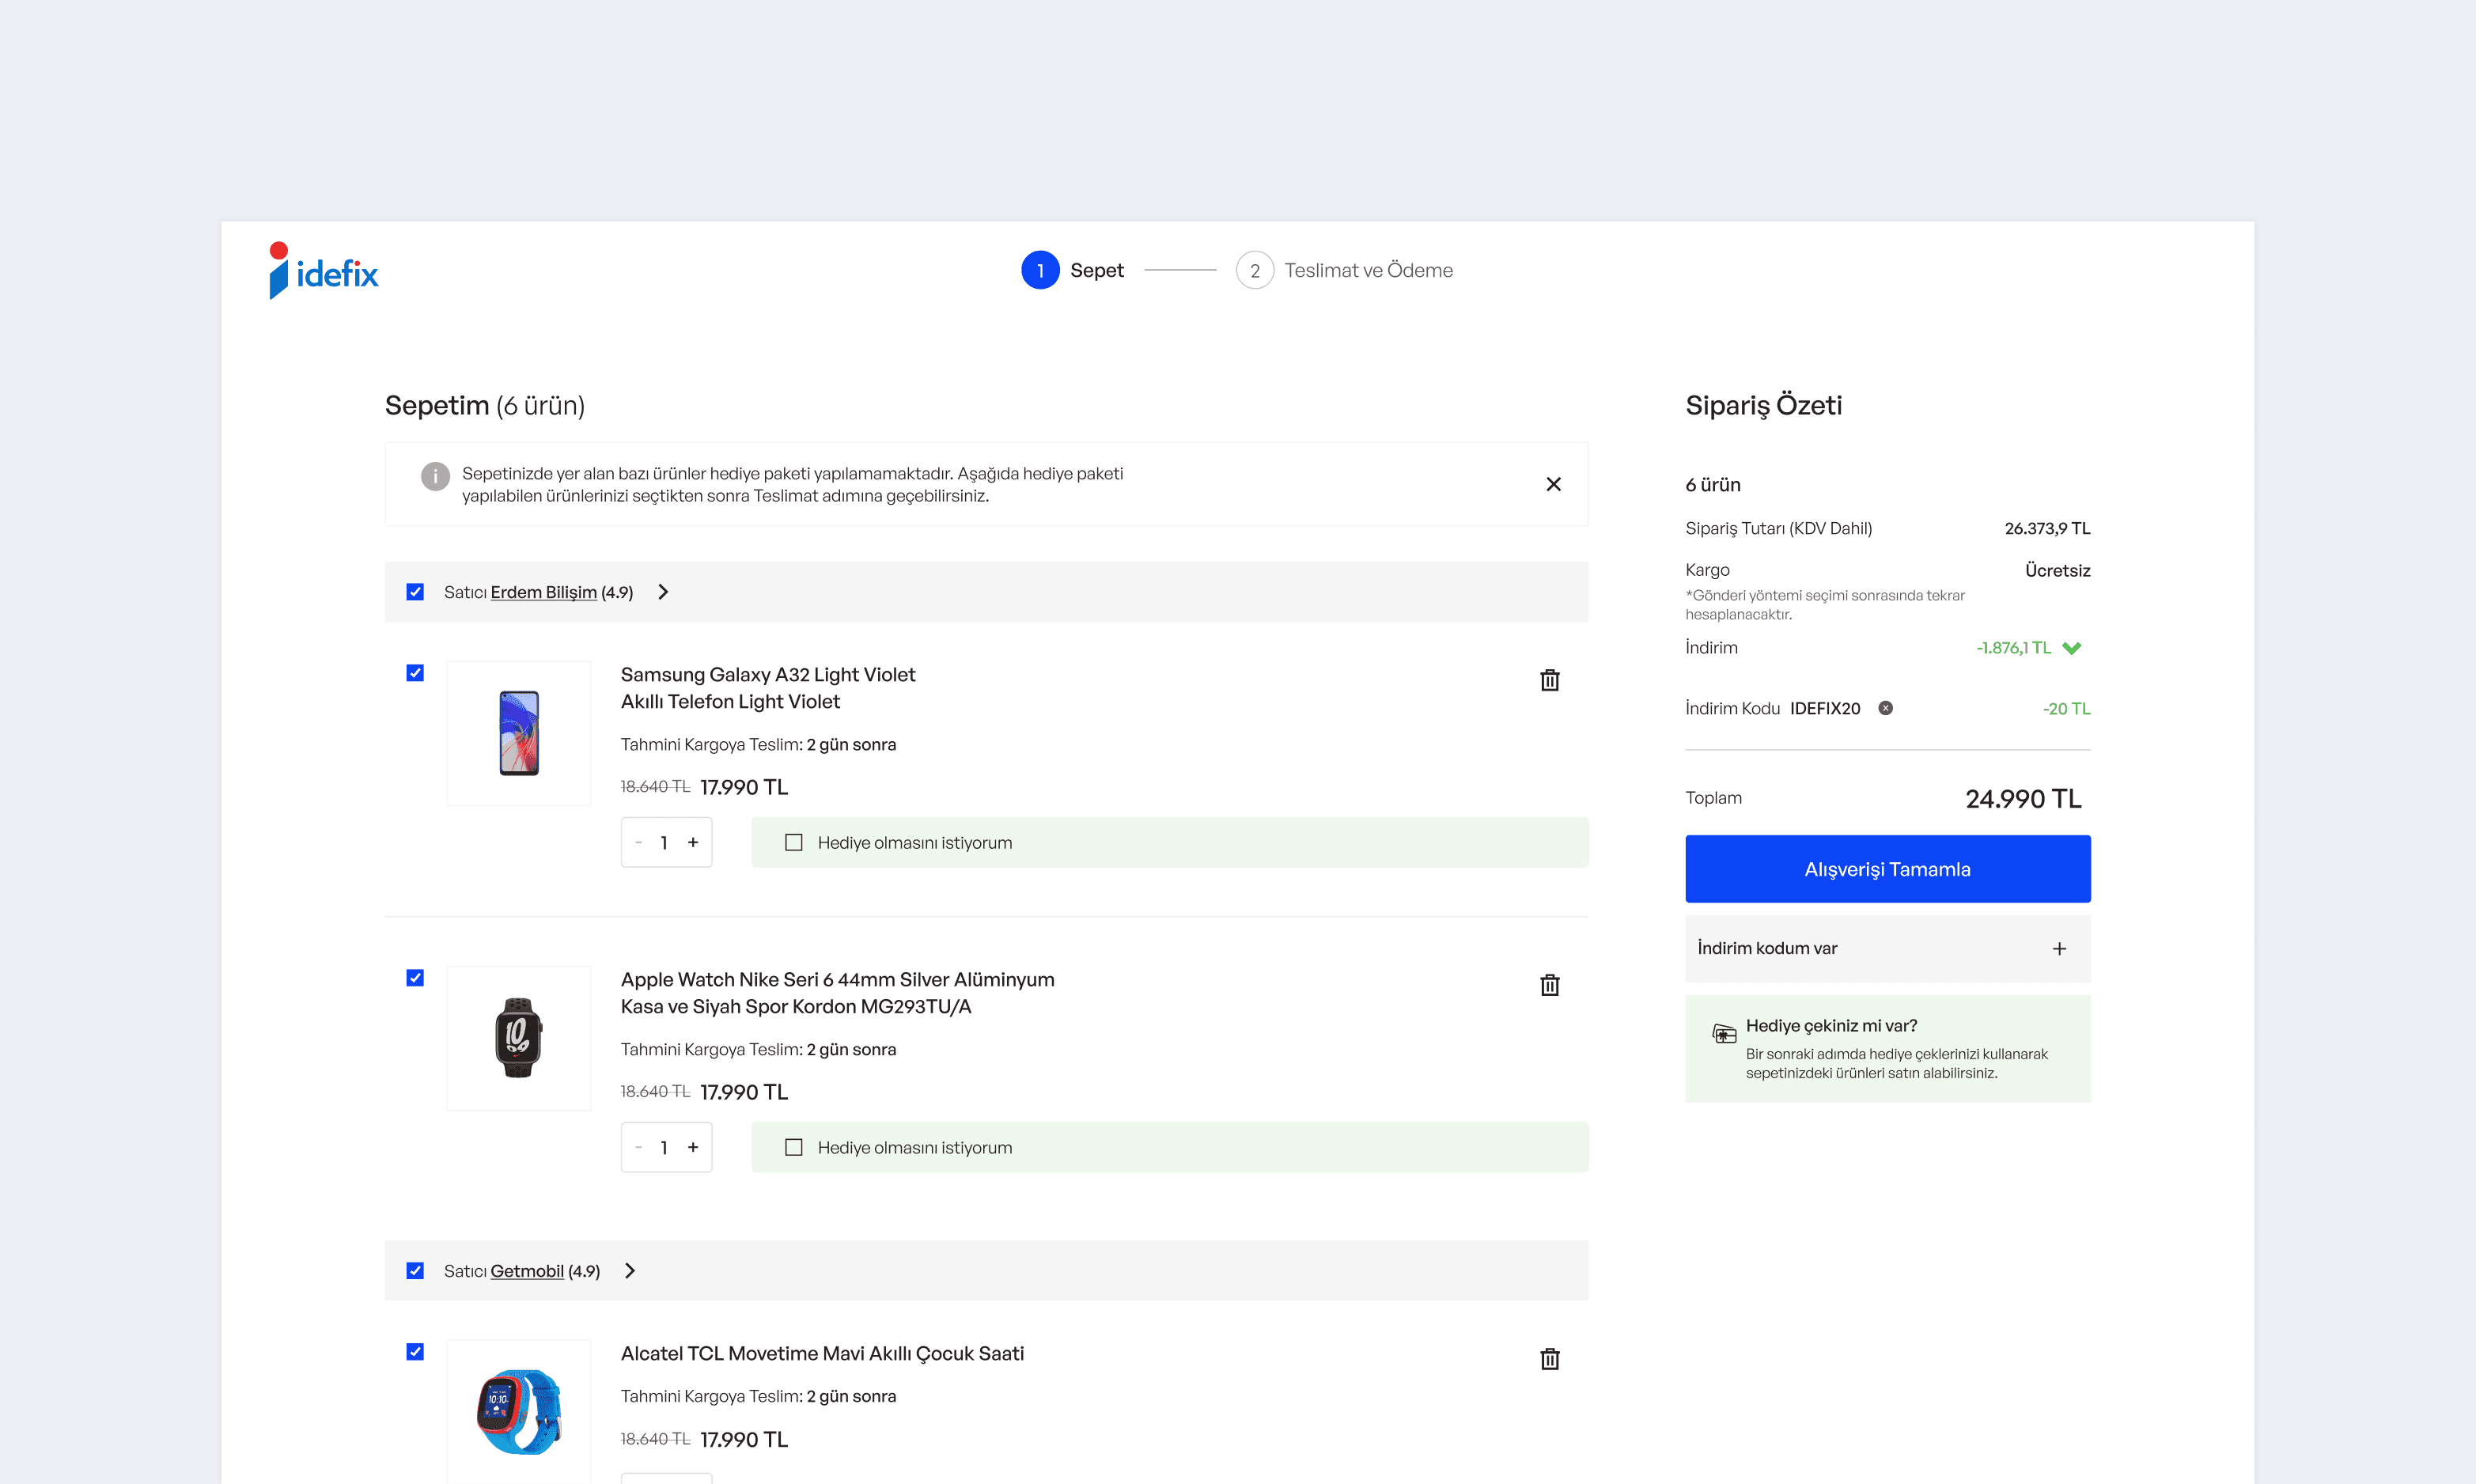This screenshot has height=1484, width=2476.
Task: Uncheck the Samsung Galaxy A32 item checkbox
Action: (x=415, y=673)
